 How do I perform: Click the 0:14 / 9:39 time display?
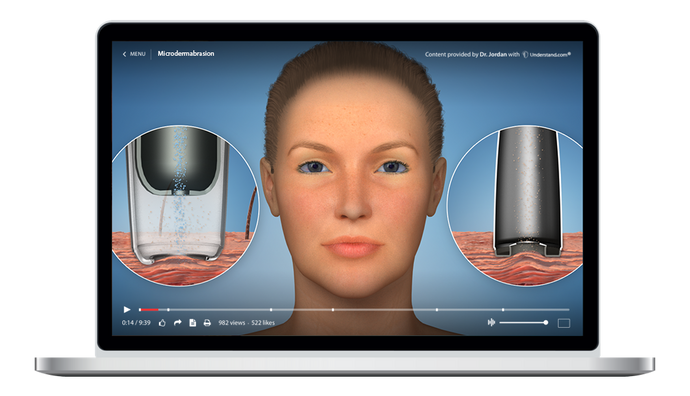point(136,323)
